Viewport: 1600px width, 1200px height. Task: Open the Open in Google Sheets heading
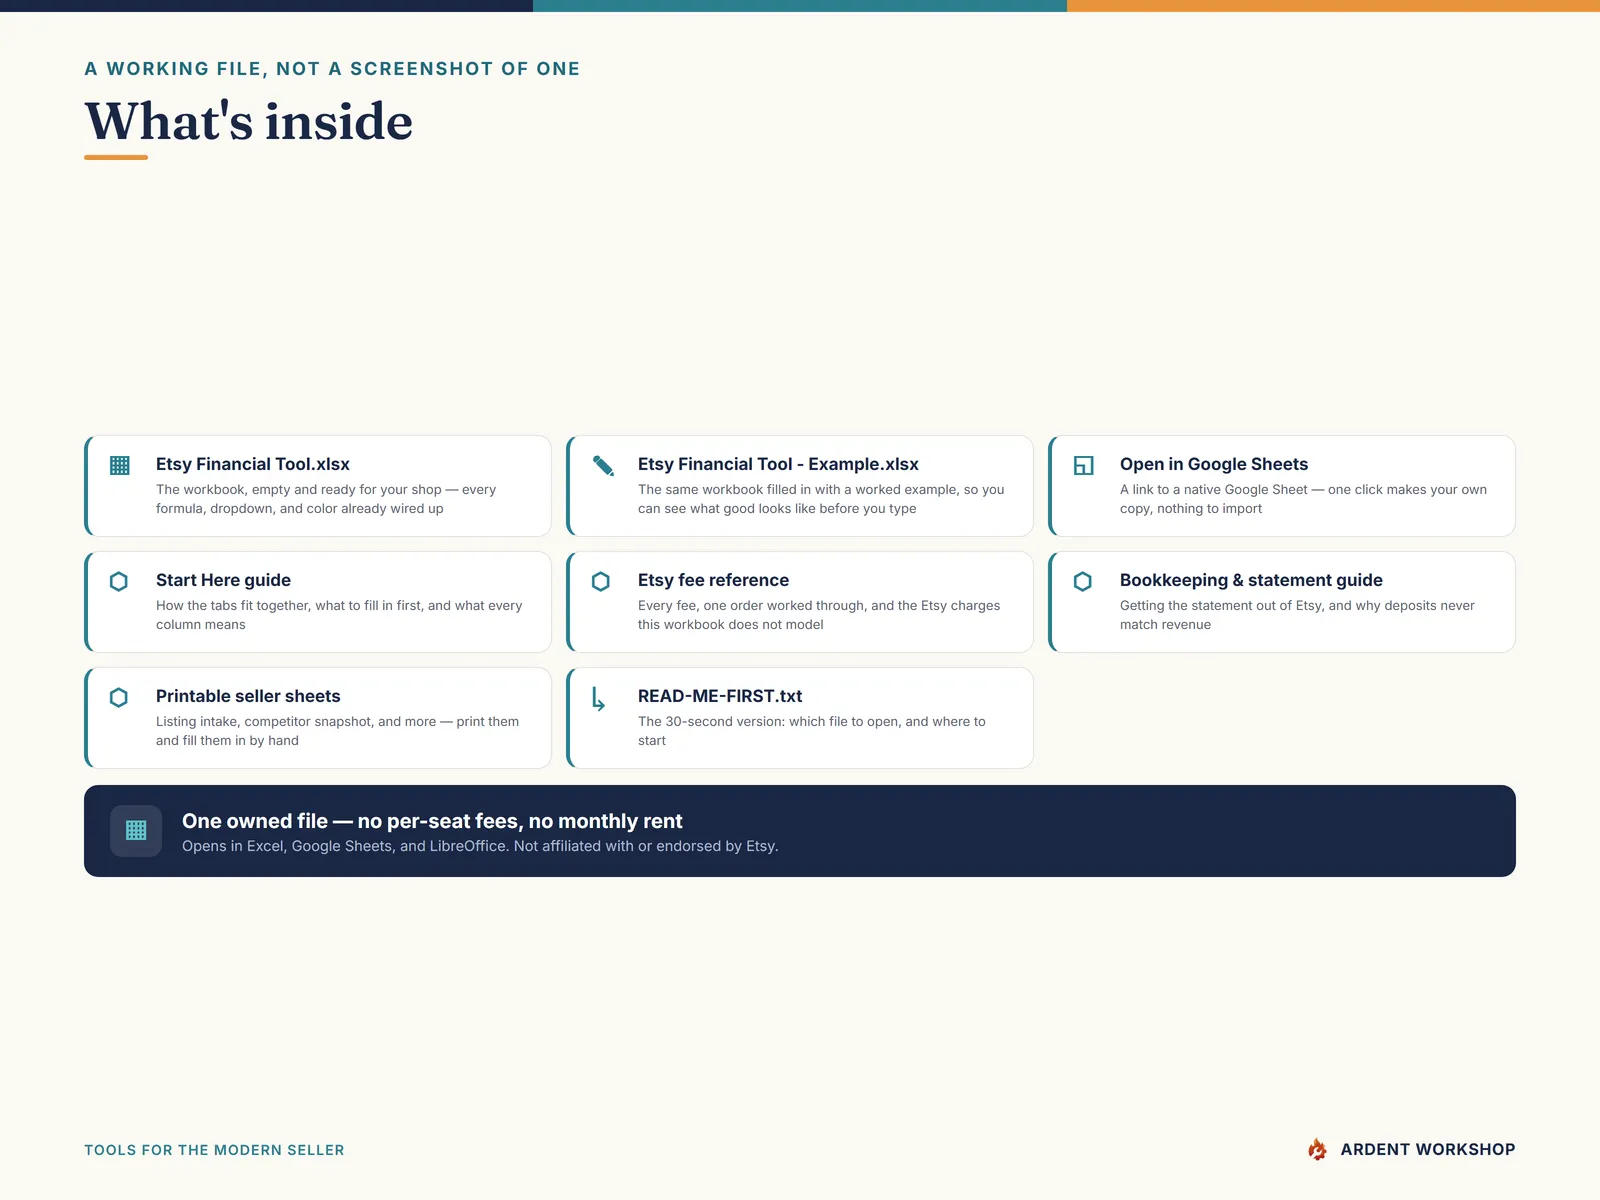point(1214,464)
